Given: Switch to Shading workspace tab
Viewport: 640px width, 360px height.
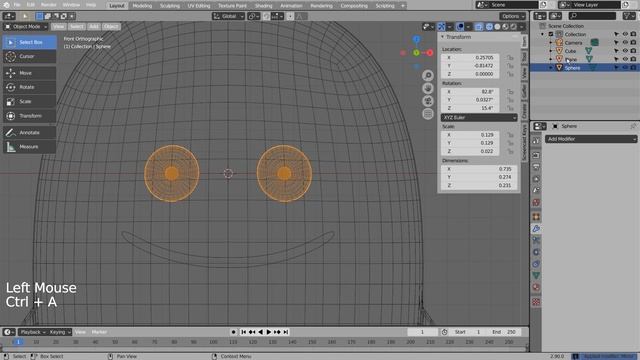Looking at the screenshot, I should pos(263,6).
